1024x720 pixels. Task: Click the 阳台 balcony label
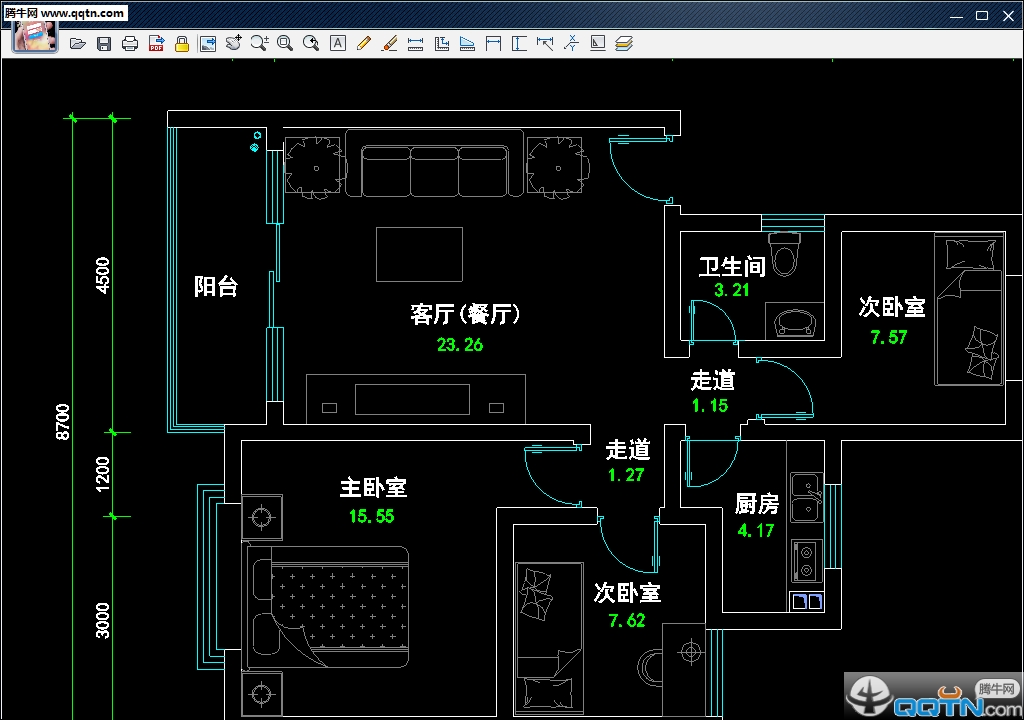pyautogui.click(x=216, y=286)
